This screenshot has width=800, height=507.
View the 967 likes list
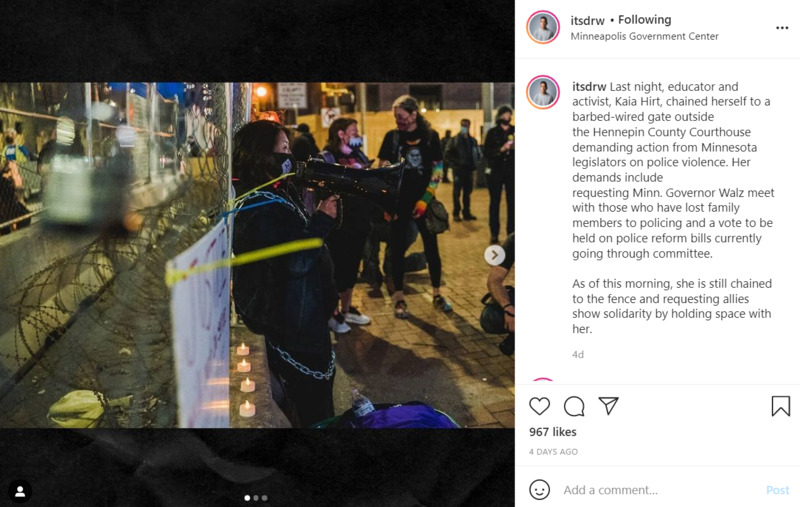click(x=553, y=432)
